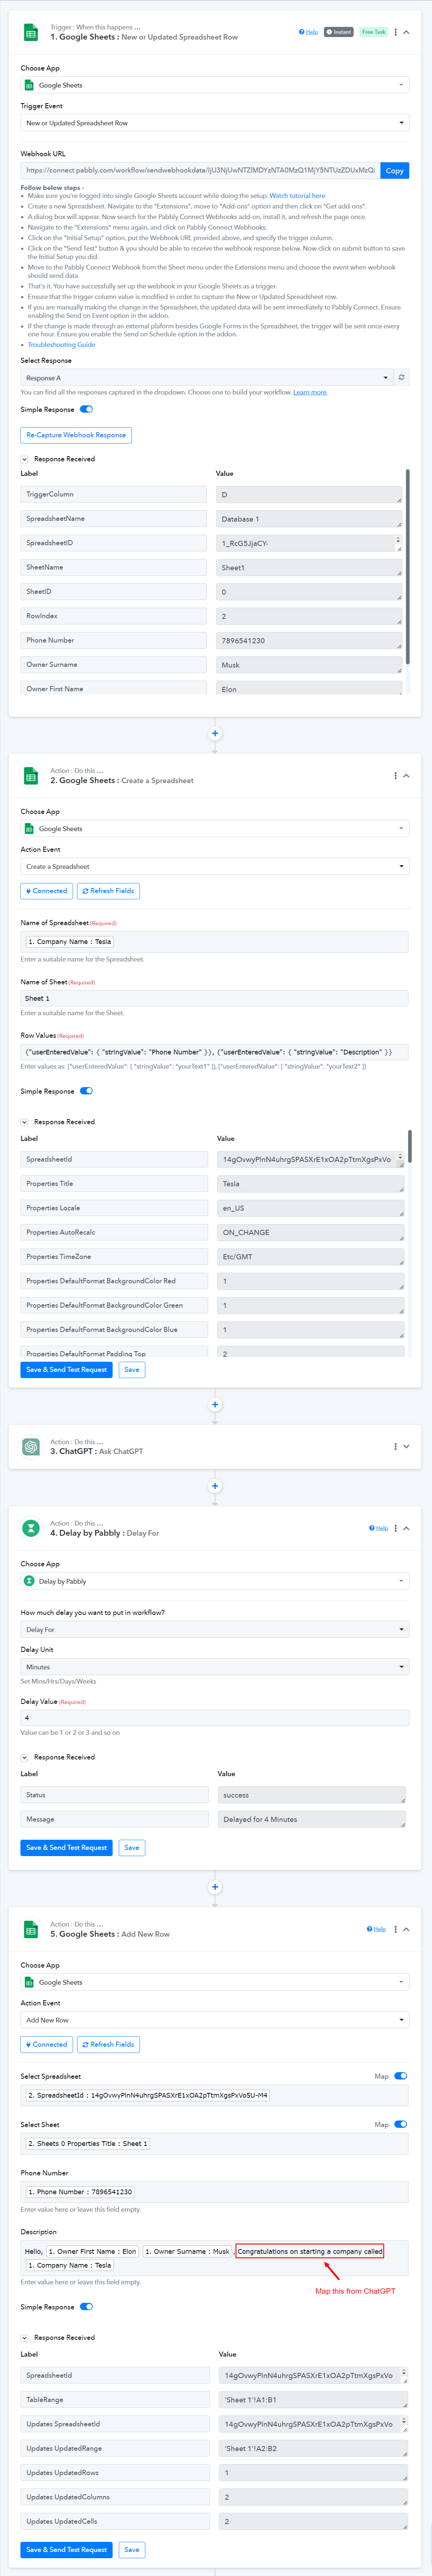
Task: Click Refresh Fields in Add New Row step
Action: pyautogui.click(x=108, y=2044)
